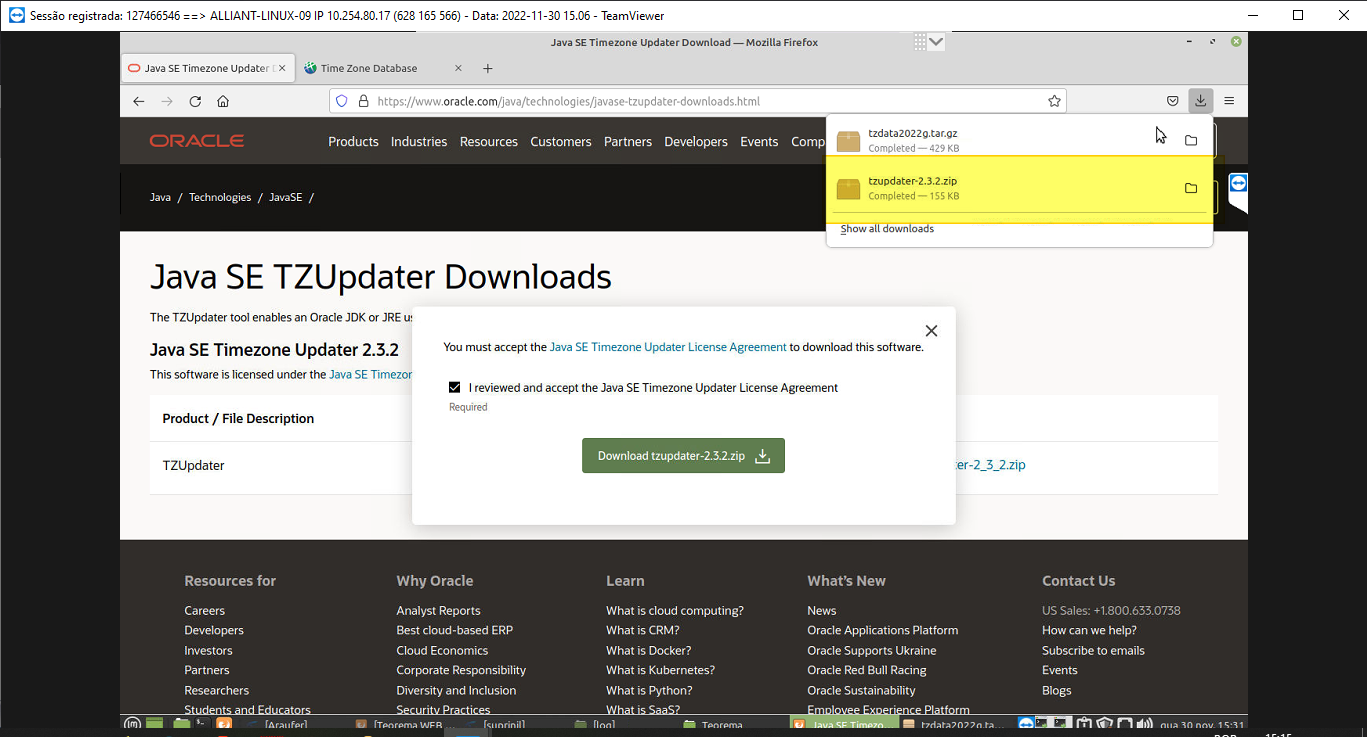The image size is (1367, 737).
Task: Open the Partners menu
Action: (x=628, y=142)
